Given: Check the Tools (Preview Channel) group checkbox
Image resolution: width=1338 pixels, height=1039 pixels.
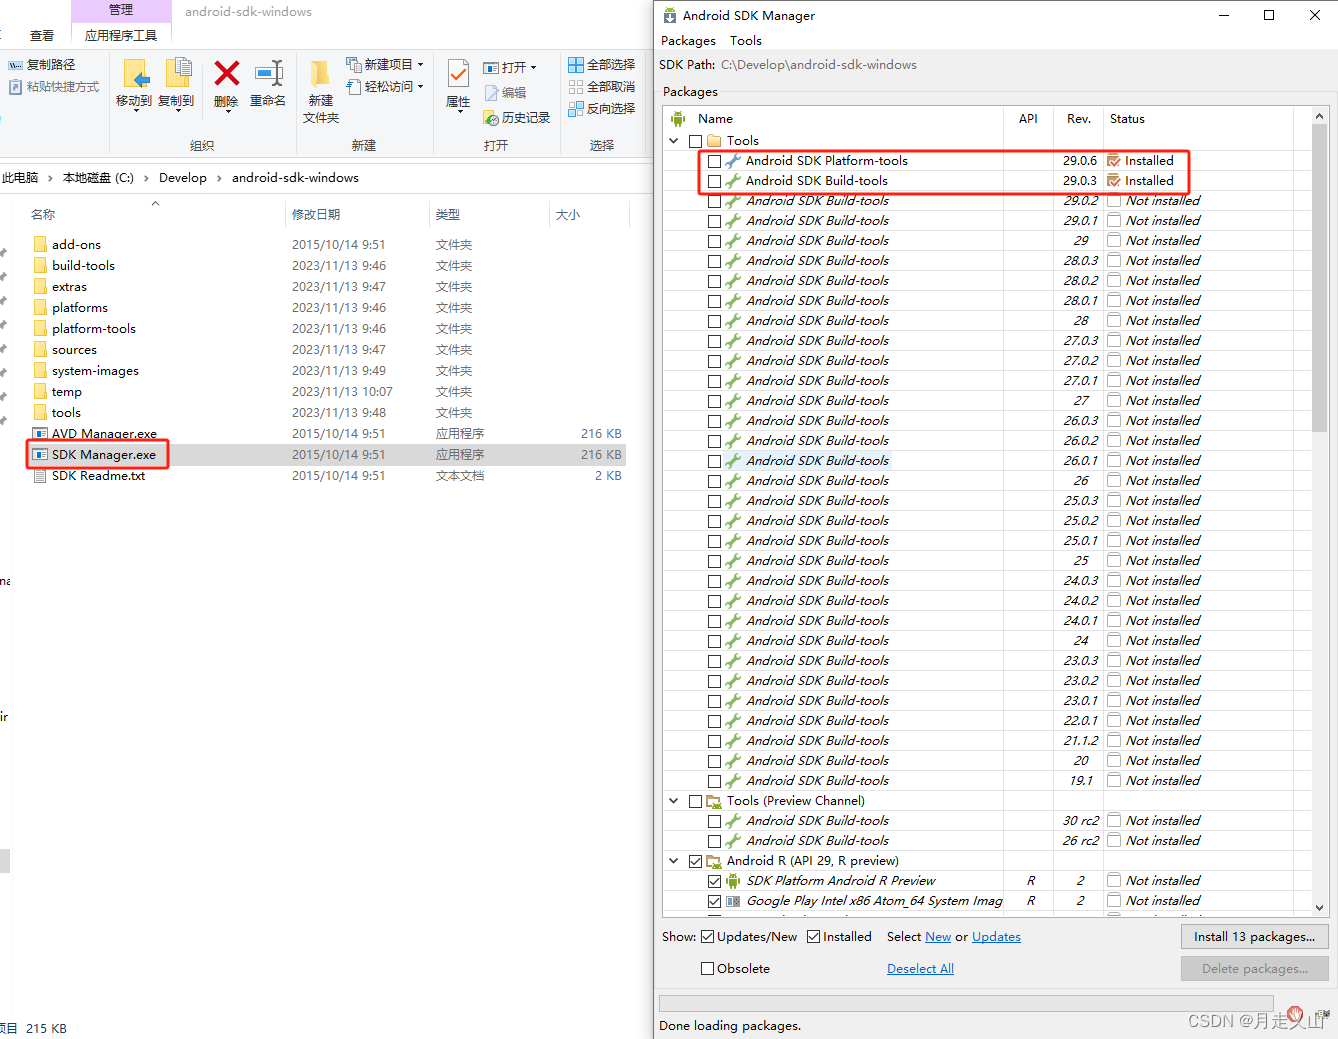Looking at the screenshot, I should coord(695,801).
